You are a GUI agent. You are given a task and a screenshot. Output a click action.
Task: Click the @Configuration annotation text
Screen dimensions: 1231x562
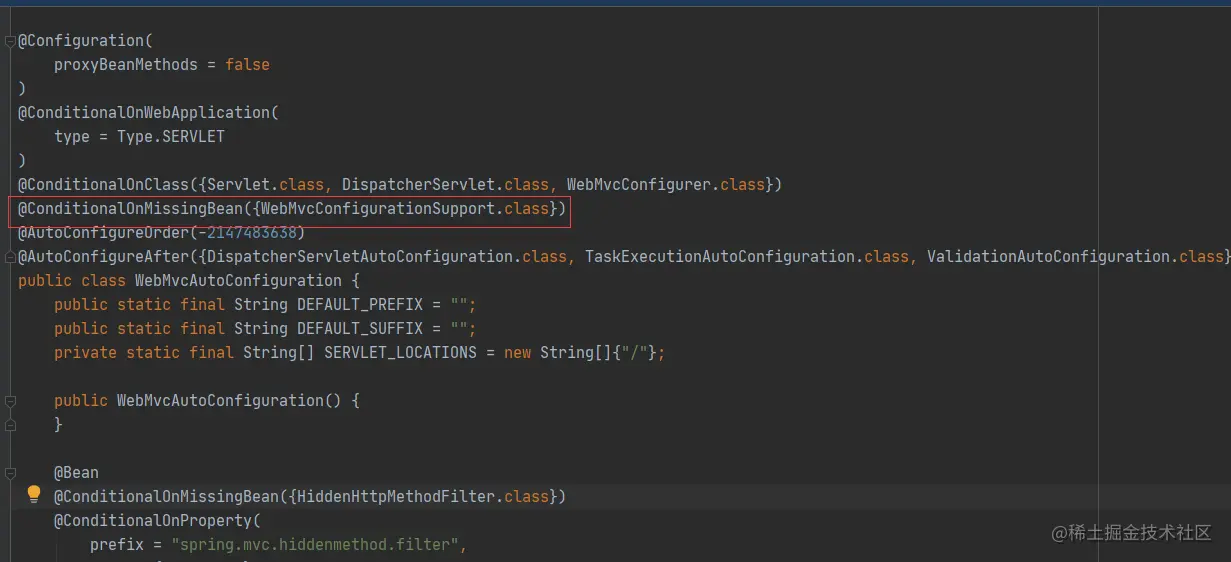(81, 41)
